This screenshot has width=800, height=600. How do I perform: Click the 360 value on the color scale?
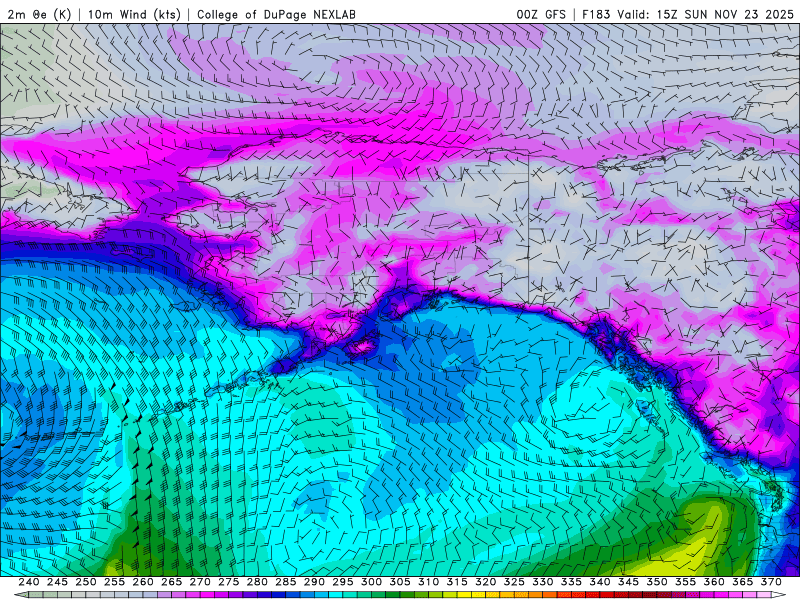(x=714, y=582)
